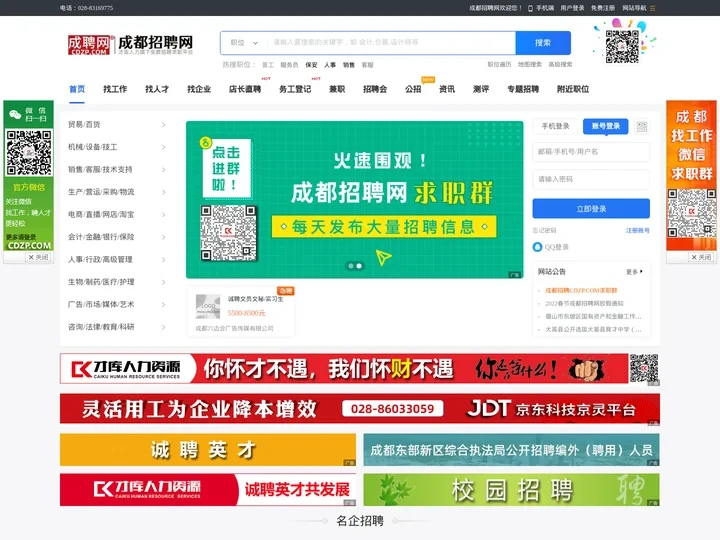Close the right 求职群 floating ad

click(701, 257)
